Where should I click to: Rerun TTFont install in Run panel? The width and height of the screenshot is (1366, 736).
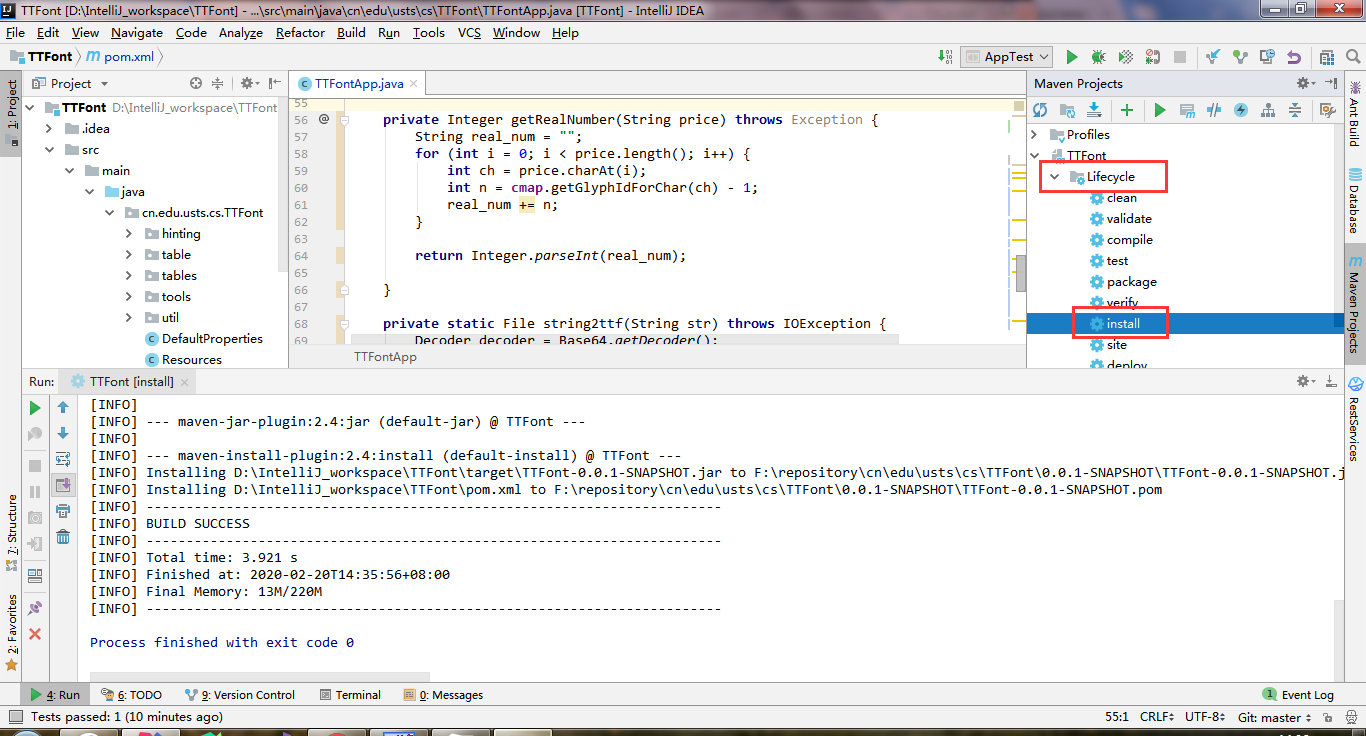point(35,408)
